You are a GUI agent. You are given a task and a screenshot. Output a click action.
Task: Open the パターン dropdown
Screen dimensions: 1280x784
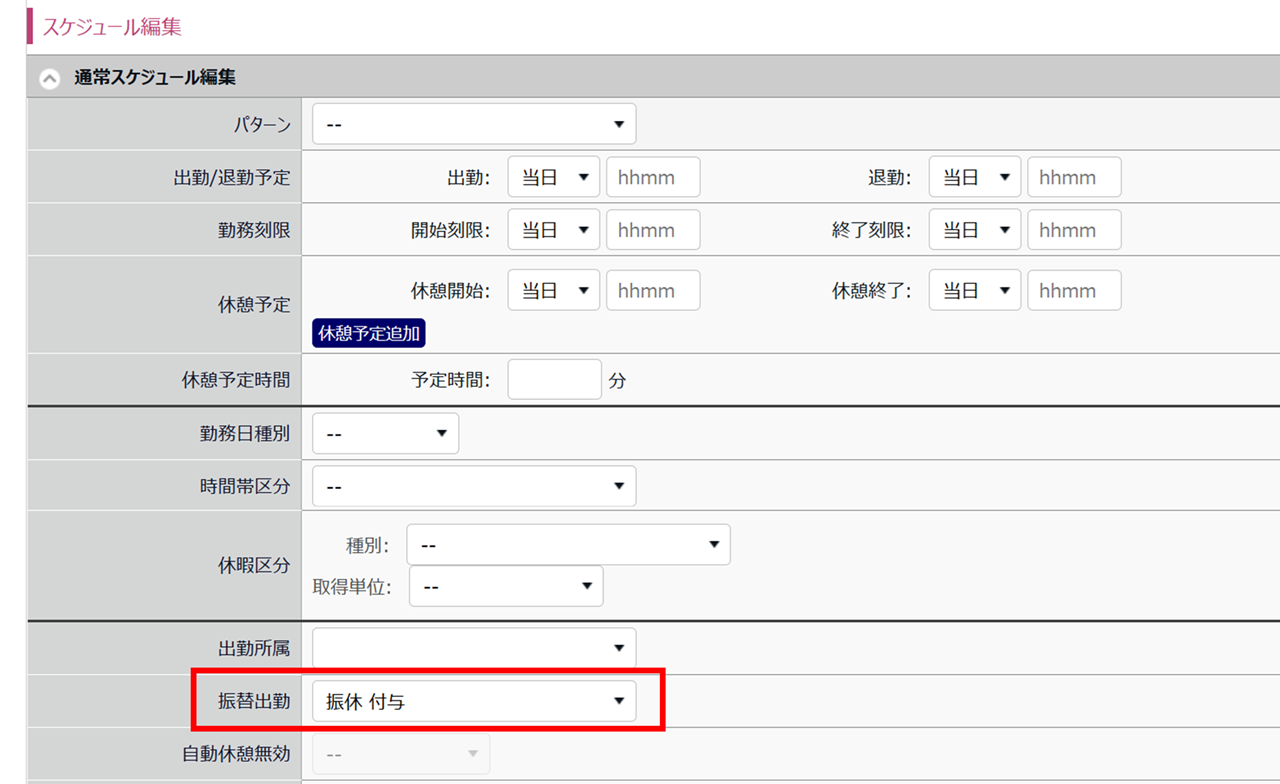pos(474,124)
